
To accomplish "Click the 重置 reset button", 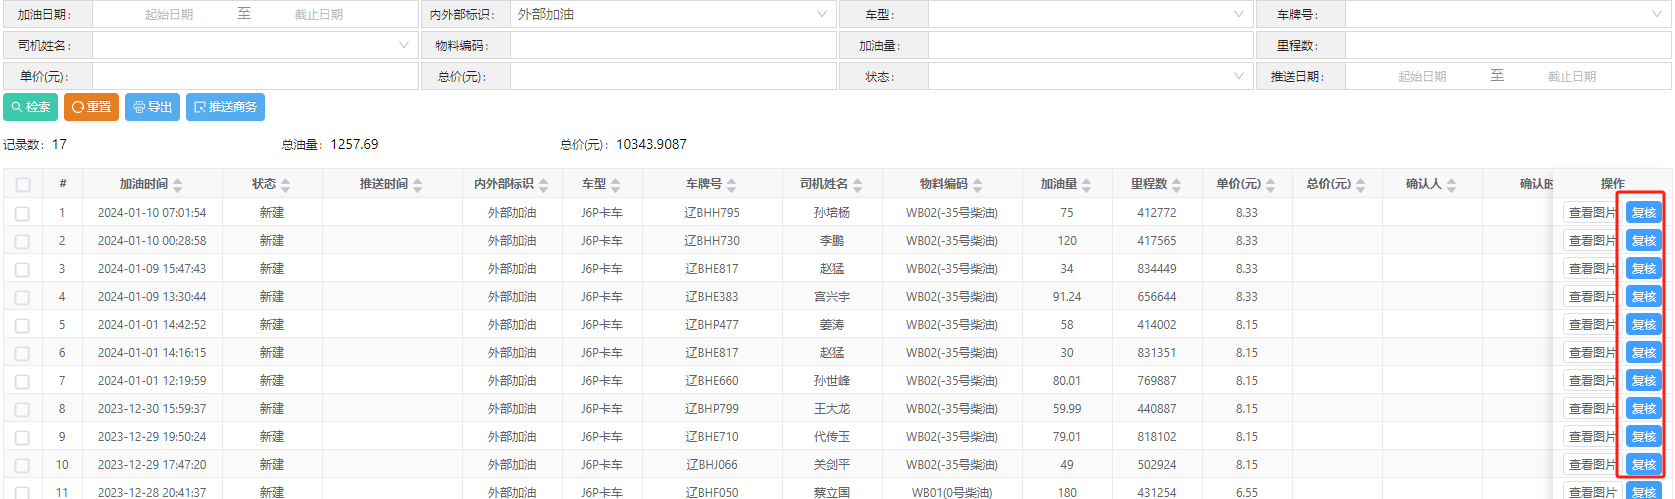I will 91,107.
